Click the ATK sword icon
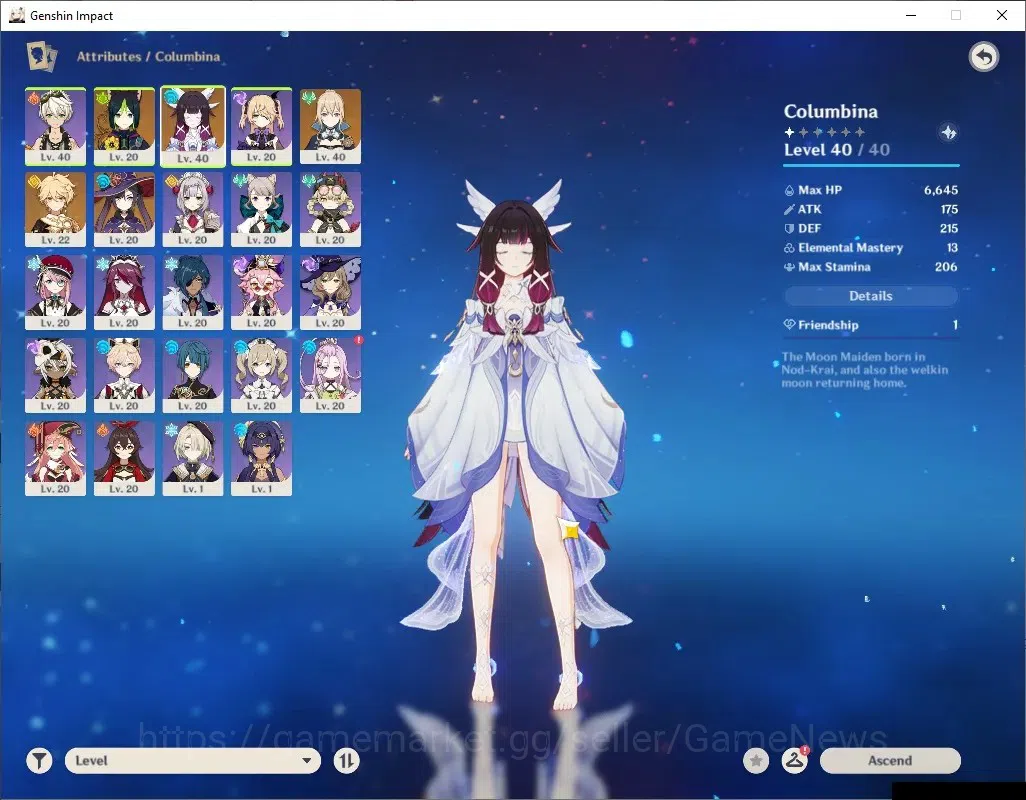 (x=789, y=209)
